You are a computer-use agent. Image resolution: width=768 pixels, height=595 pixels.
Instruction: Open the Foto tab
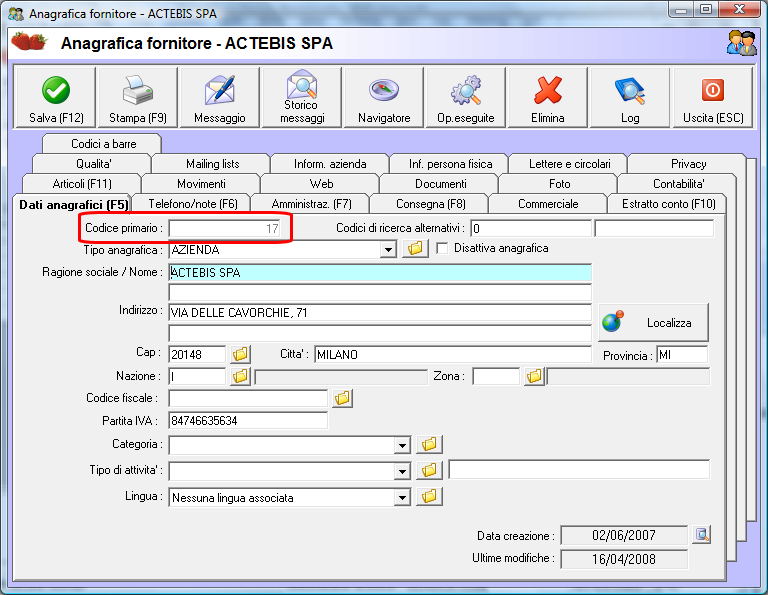(x=559, y=184)
